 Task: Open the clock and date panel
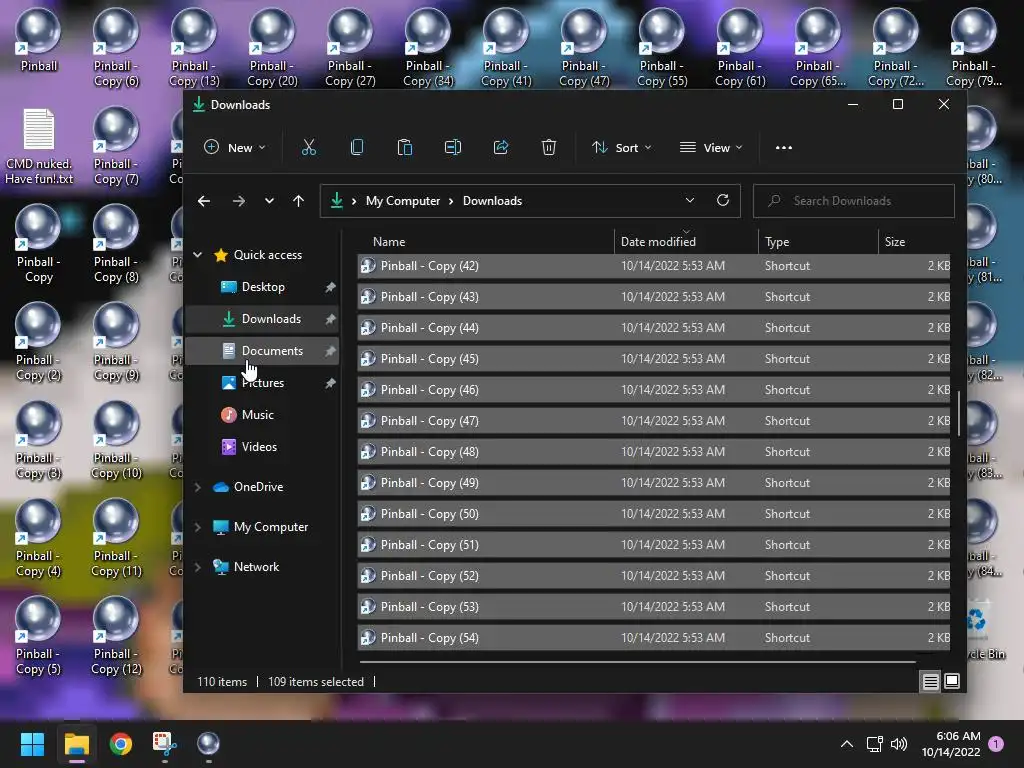(951, 744)
